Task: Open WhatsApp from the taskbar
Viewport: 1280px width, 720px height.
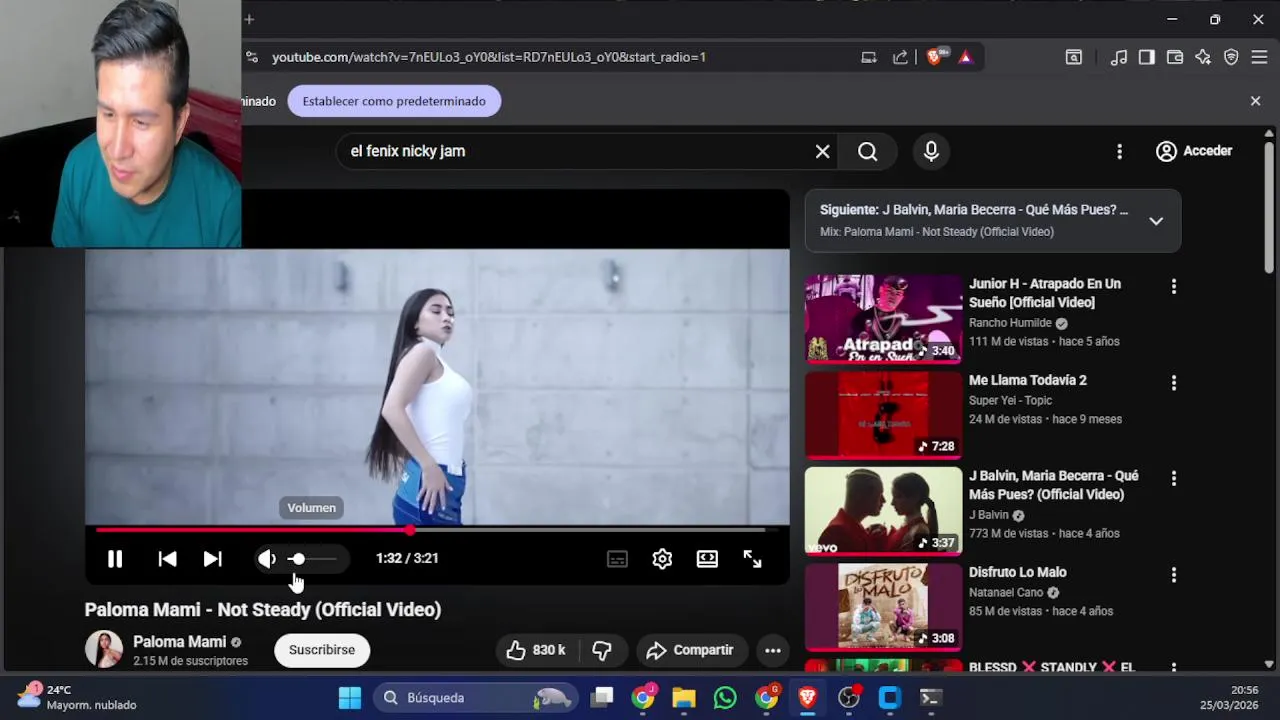Action: pos(725,698)
